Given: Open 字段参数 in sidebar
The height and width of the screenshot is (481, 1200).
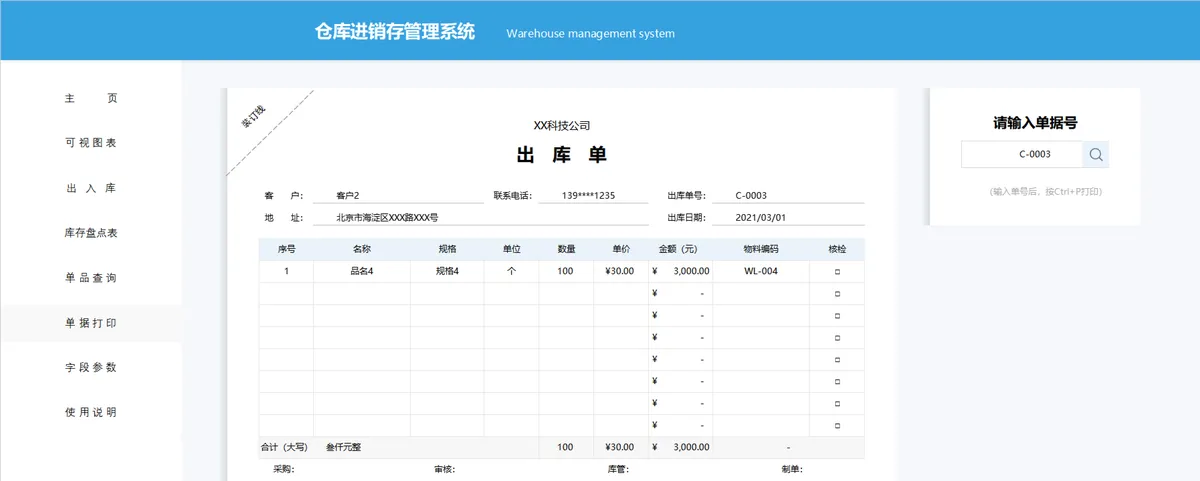Looking at the screenshot, I should (x=91, y=367).
